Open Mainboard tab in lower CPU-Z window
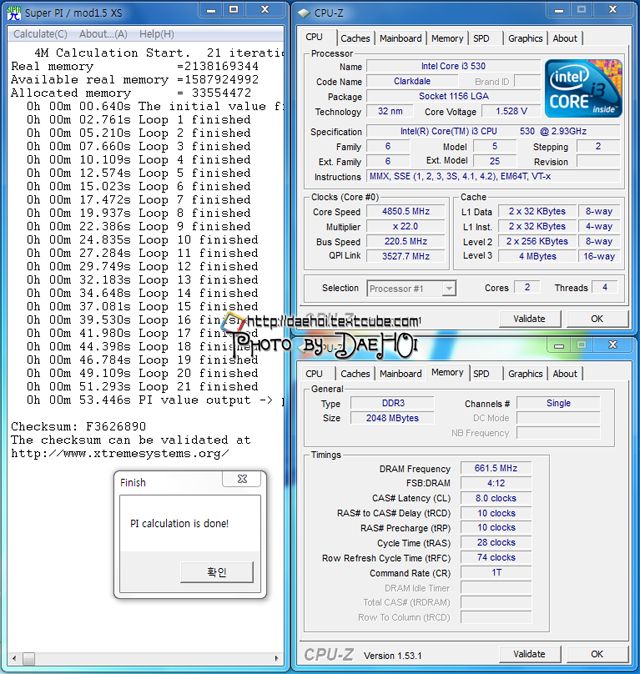 pyautogui.click(x=401, y=374)
